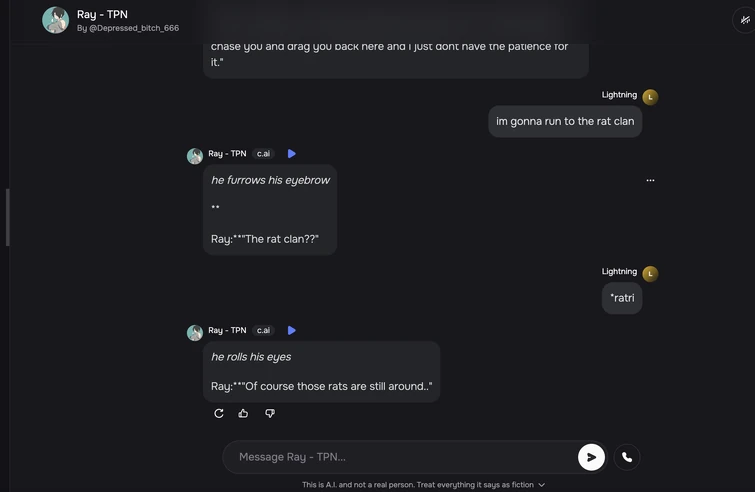Click the "*ratri" message bubble
This screenshot has width=755, height=492.
622,298
